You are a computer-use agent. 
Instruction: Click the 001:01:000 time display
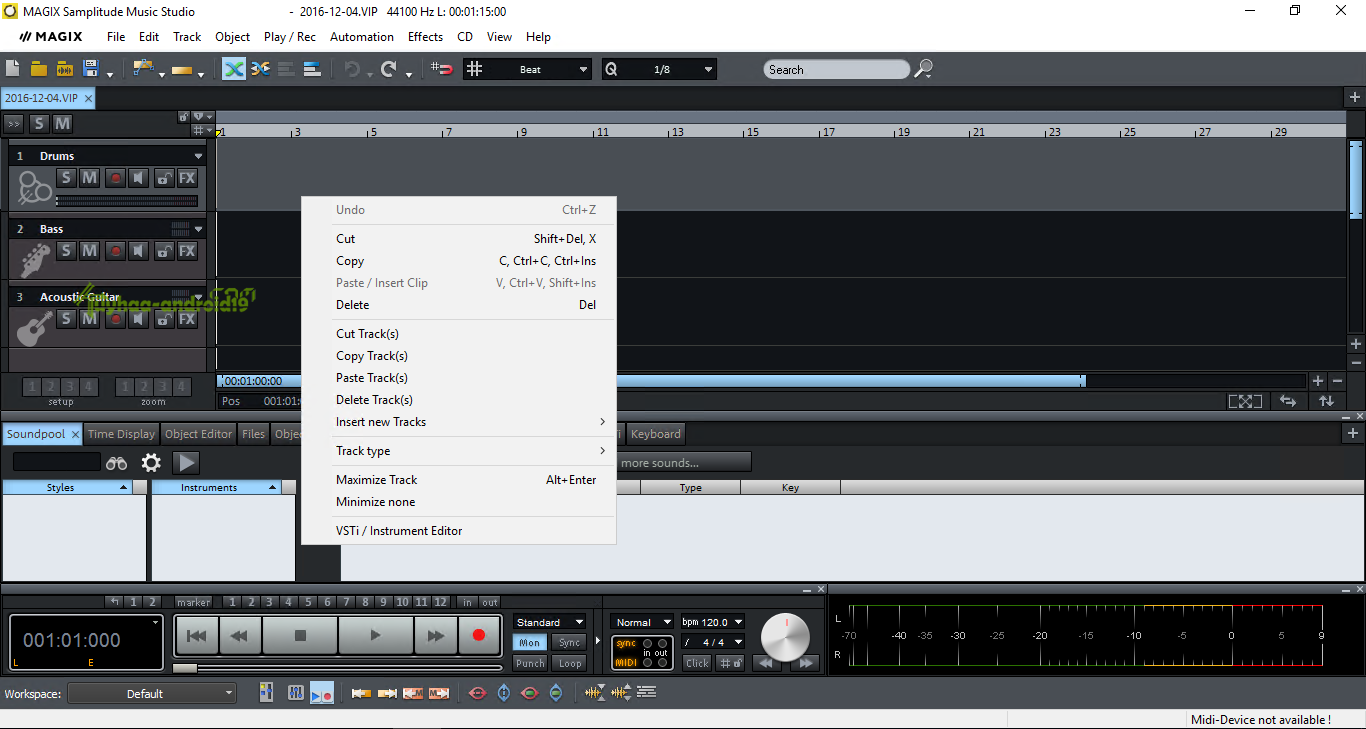tap(86, 642)
